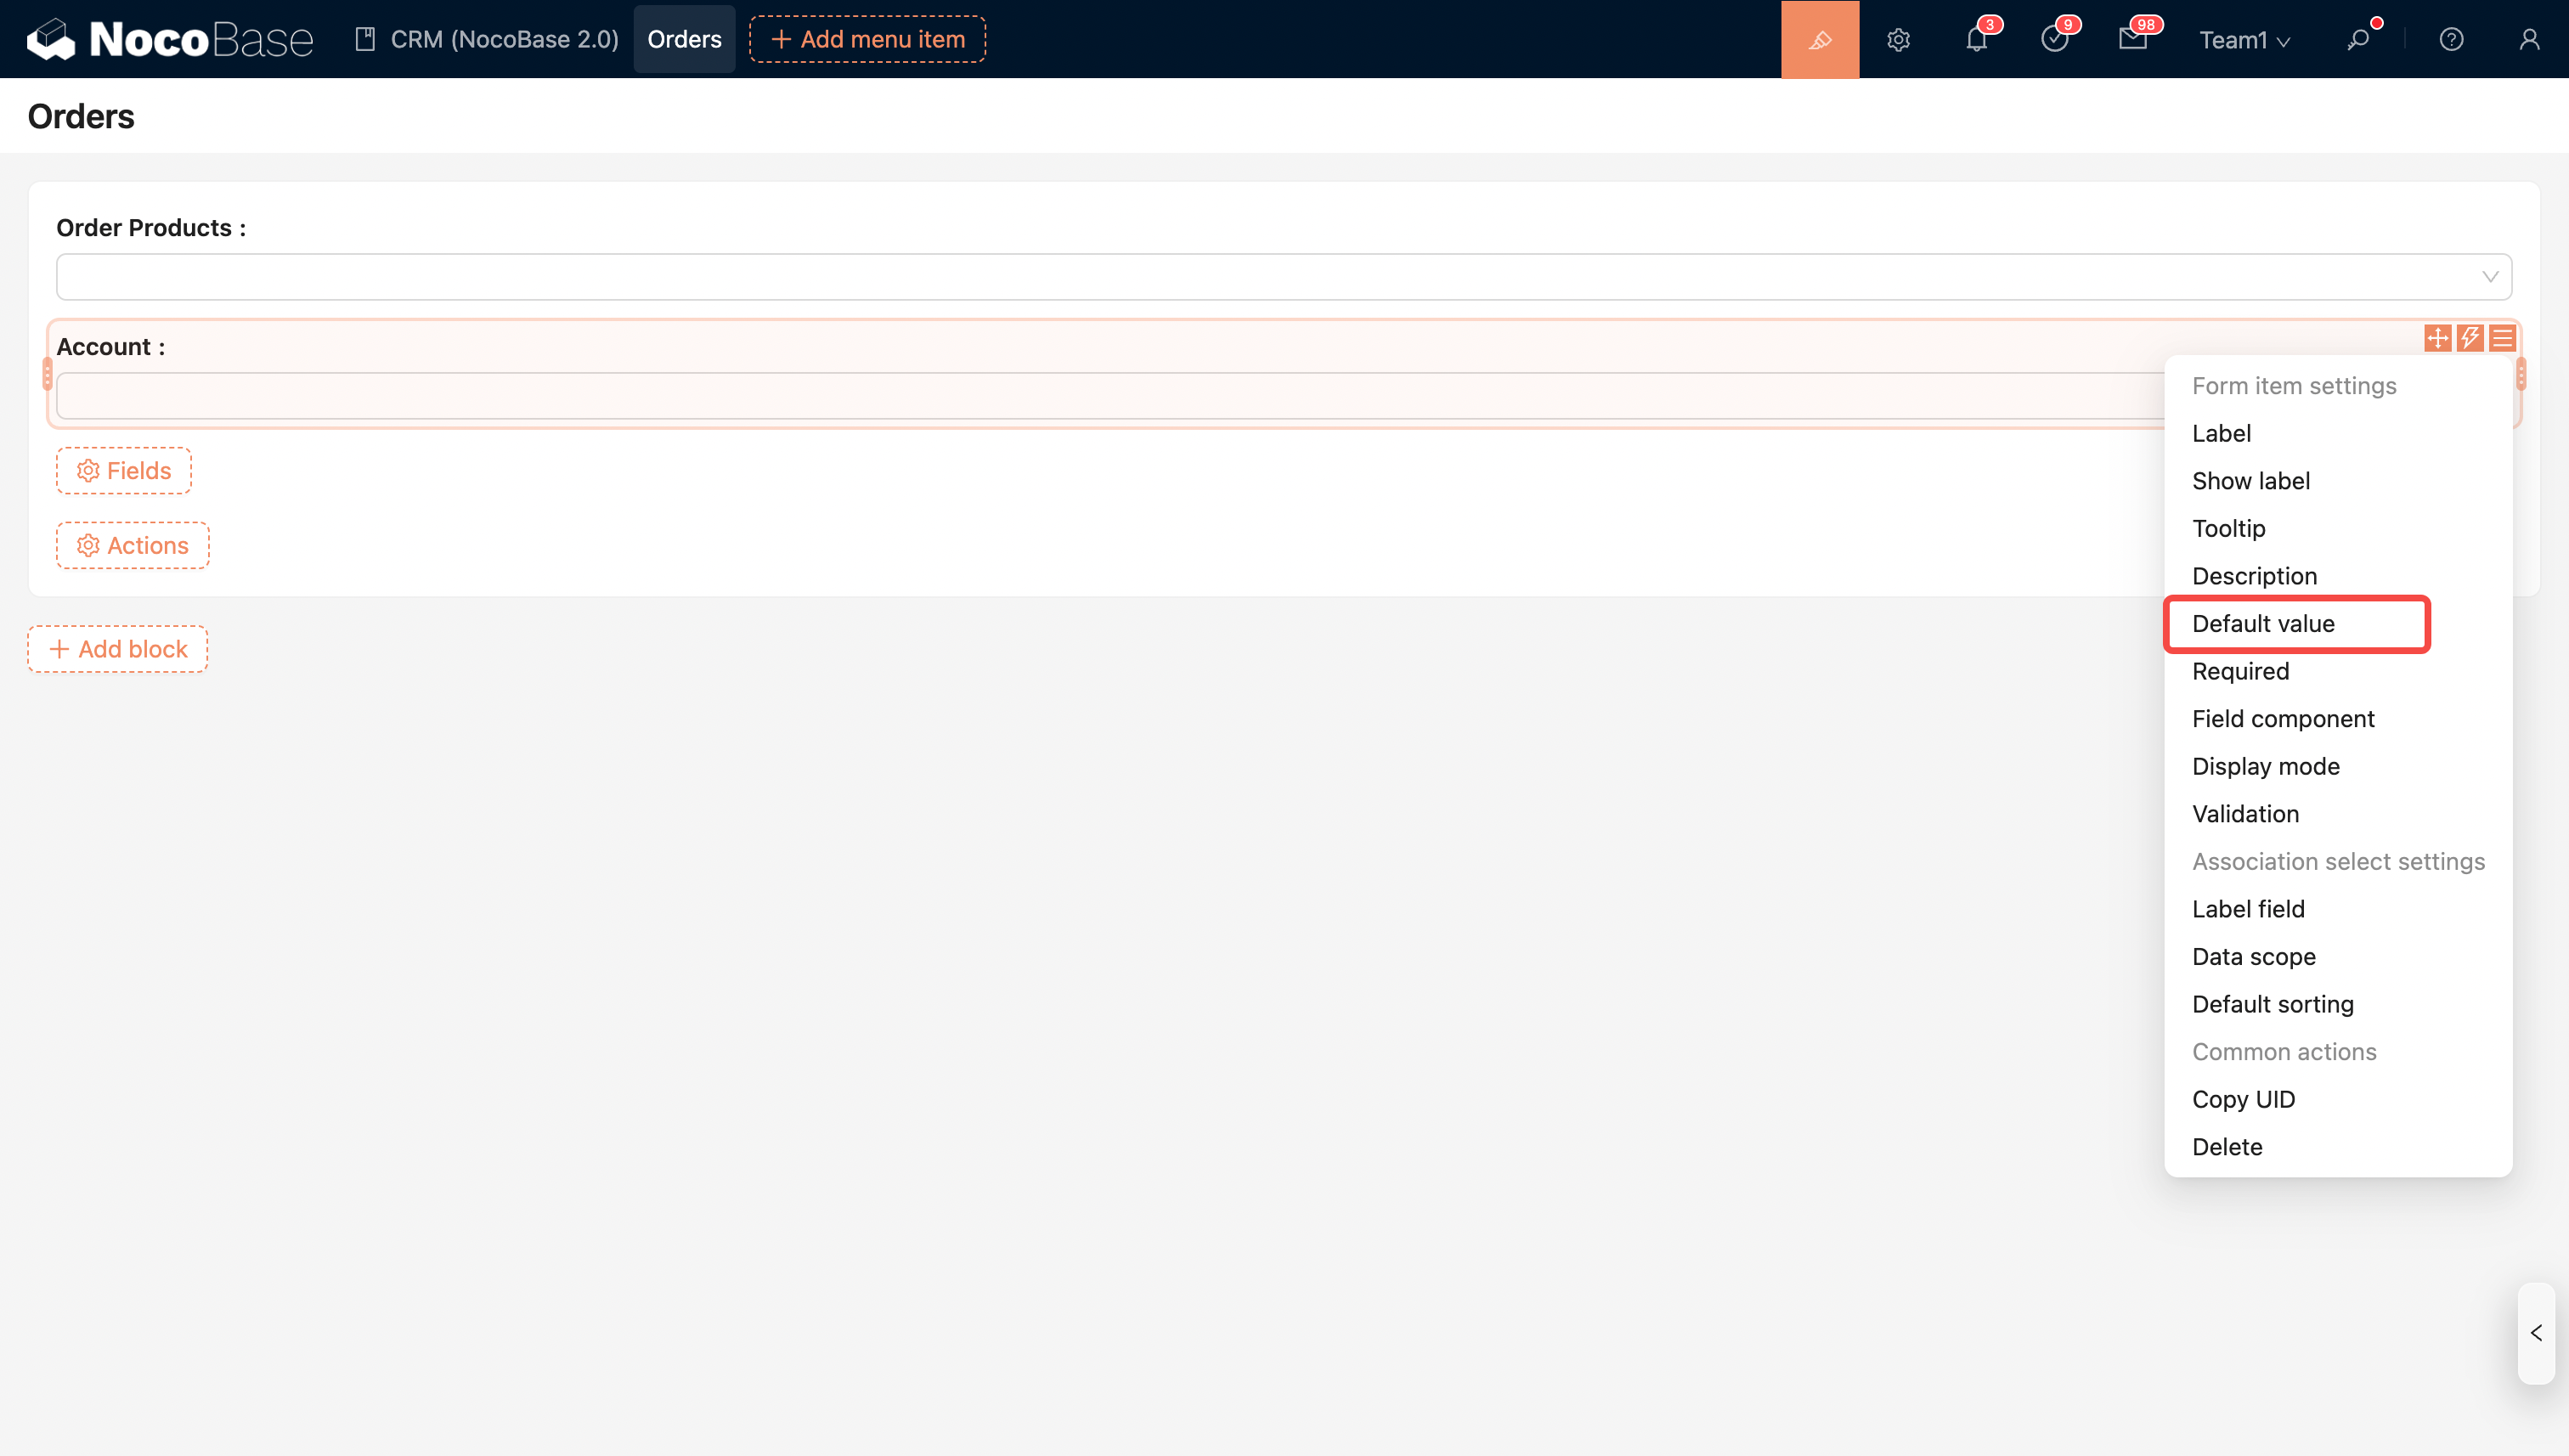Toggle the Required option
Viewport: 2569px width, 1456px height.
[x=2240, y=671]
